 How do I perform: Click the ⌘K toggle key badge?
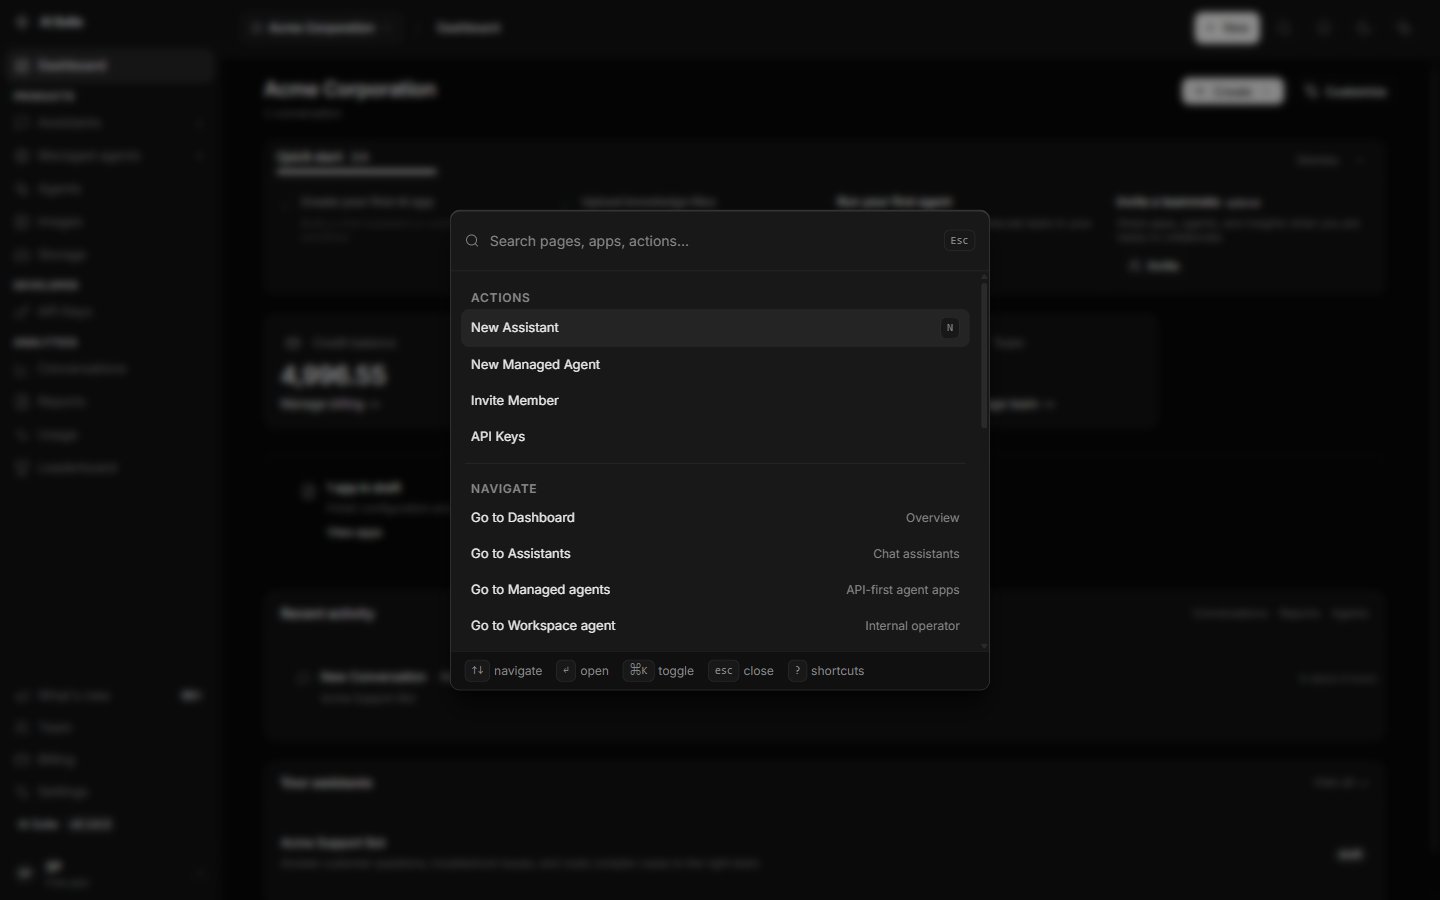638,671
